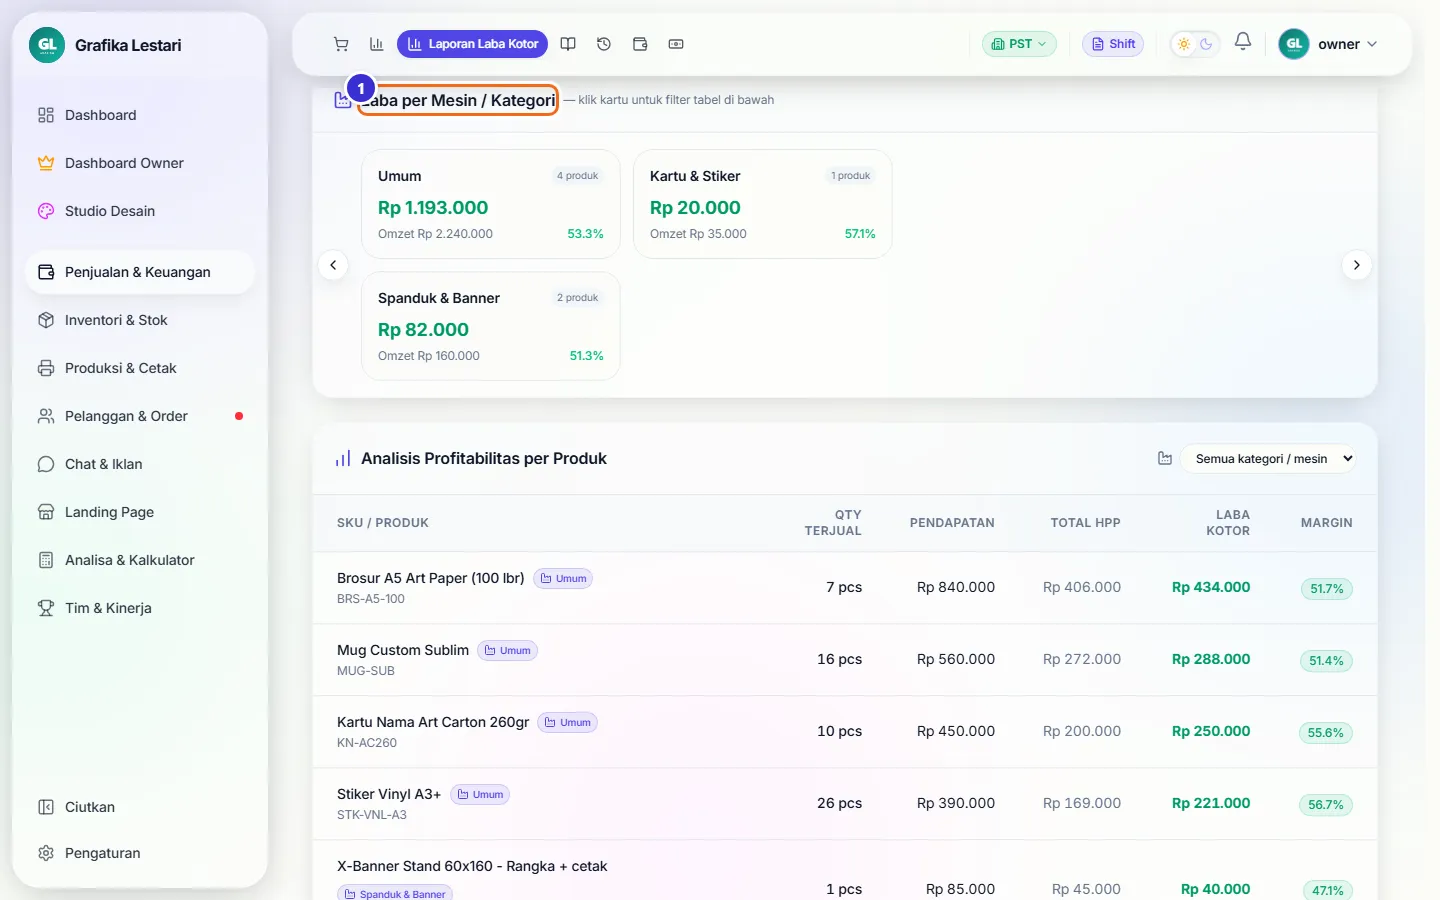This screenshot has height=900, width=1440.
Task: Click the 55.6% margin badge
Action: tap(1326, 733)
